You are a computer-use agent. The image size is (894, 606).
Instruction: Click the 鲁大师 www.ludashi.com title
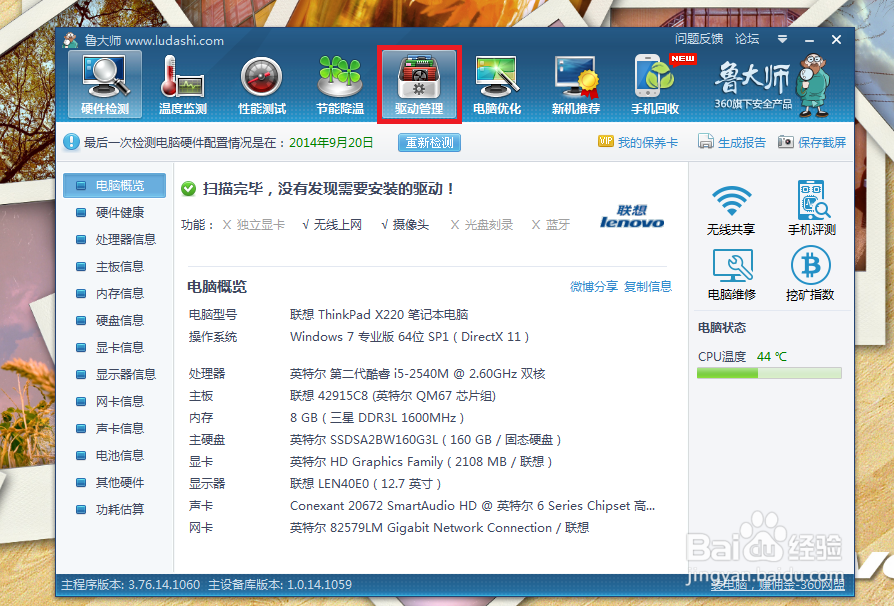(154, 40)
